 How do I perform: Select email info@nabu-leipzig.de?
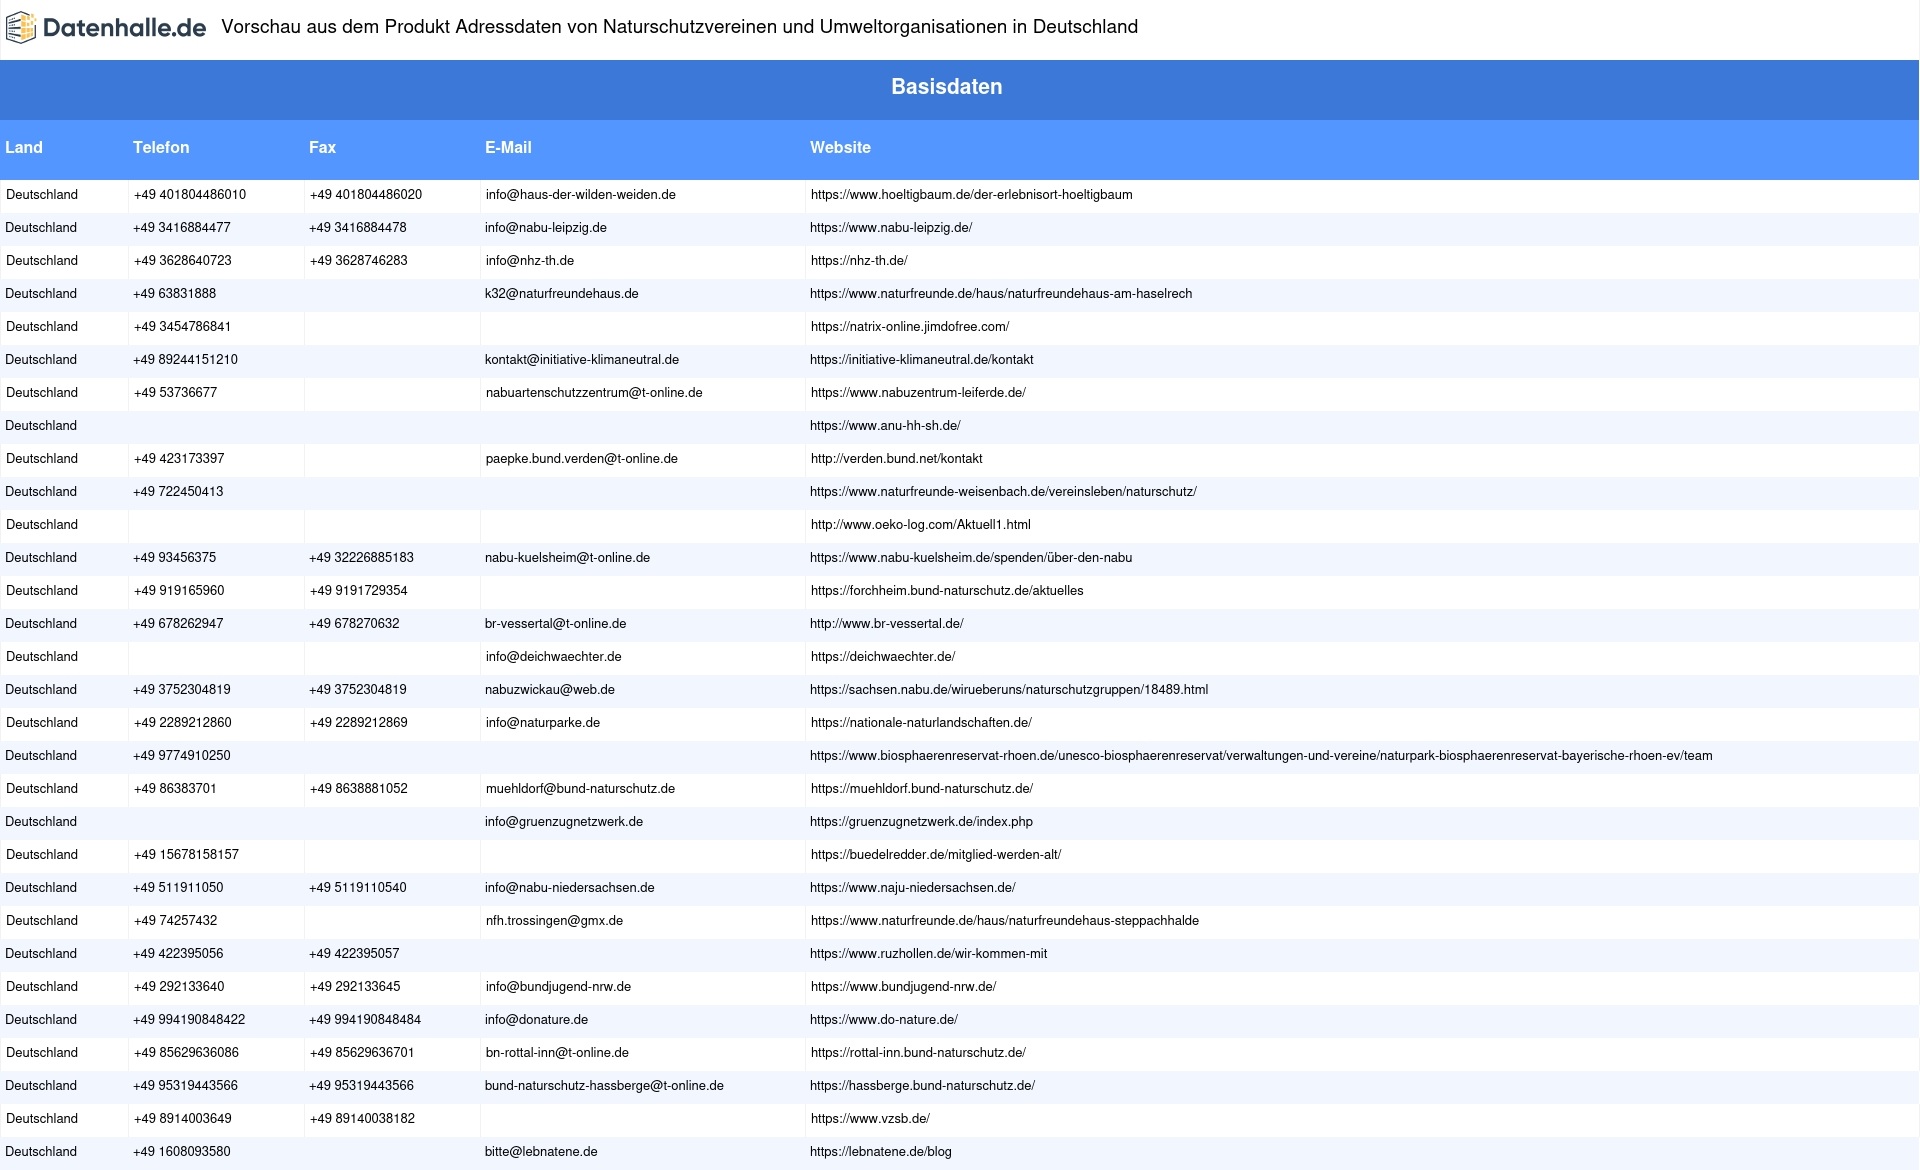pyautogui.click(x=546, y=228)
